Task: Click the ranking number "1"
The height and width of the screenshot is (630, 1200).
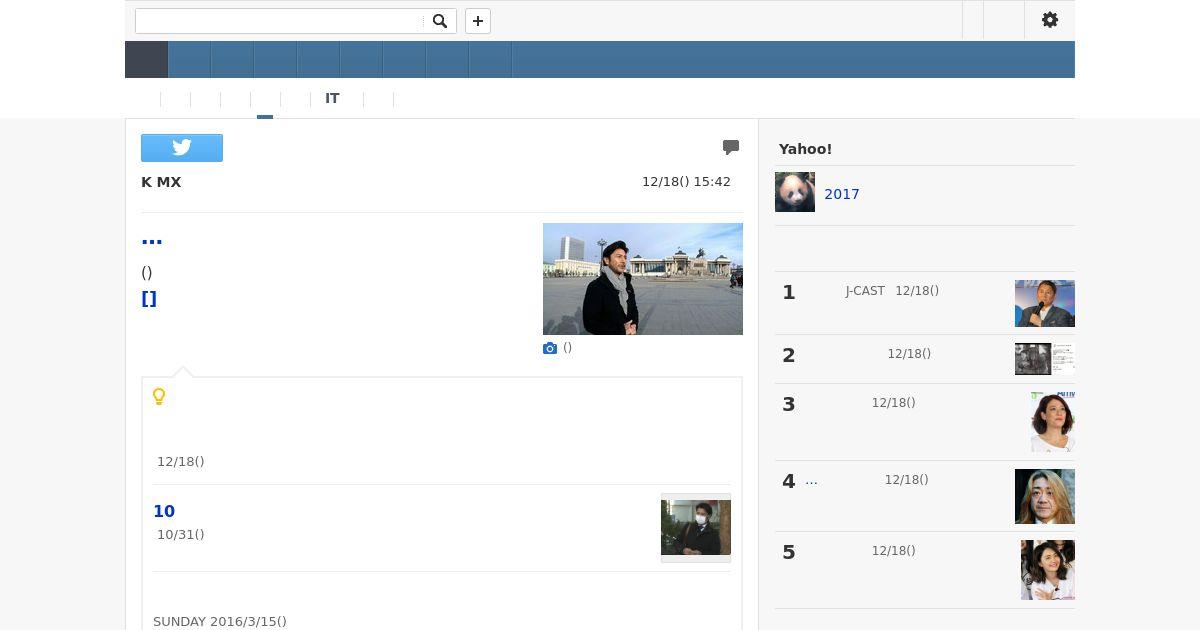Action: [789, 292]
